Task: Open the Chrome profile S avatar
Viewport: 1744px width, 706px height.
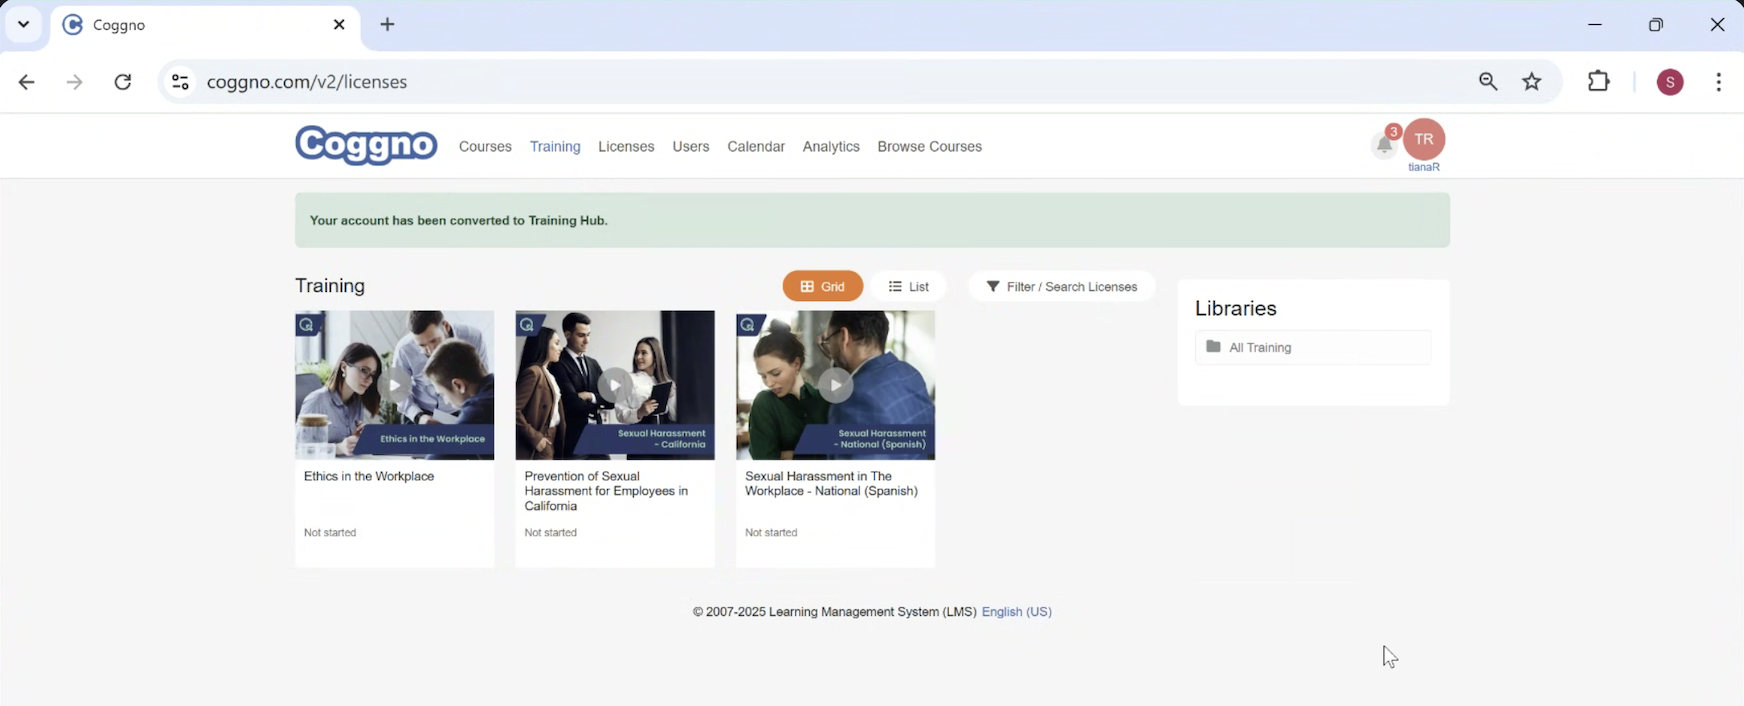Action: click(x=1670, y=82)
